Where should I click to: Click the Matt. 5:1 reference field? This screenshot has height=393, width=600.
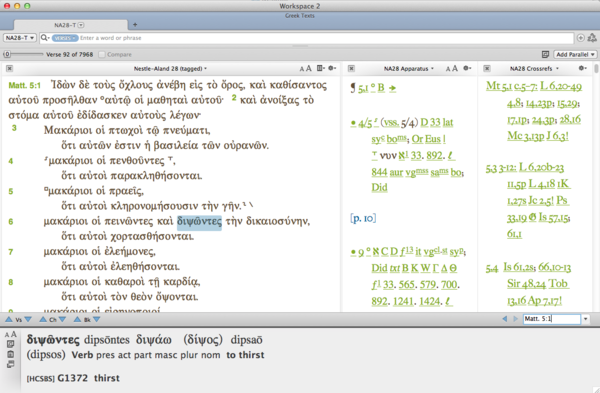pos(552,319)
